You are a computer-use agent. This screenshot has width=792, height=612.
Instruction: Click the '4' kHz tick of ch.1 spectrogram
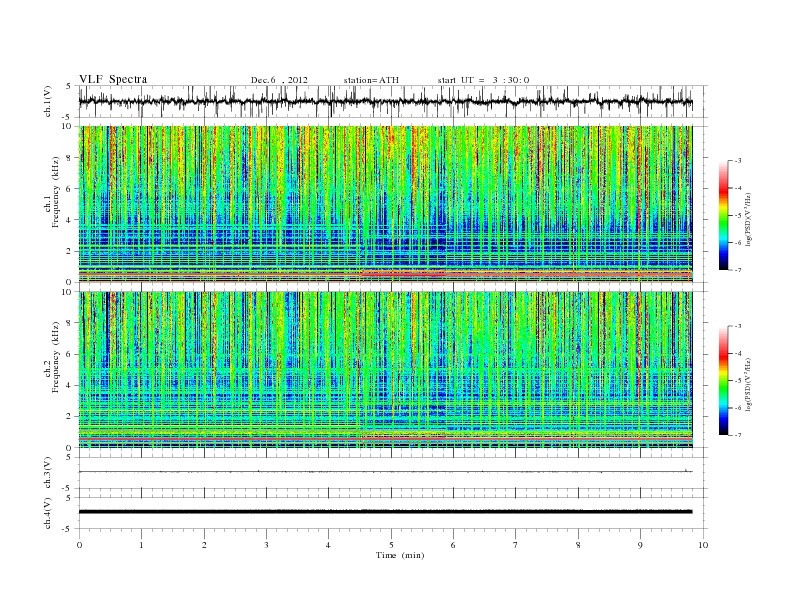point(70,220)
